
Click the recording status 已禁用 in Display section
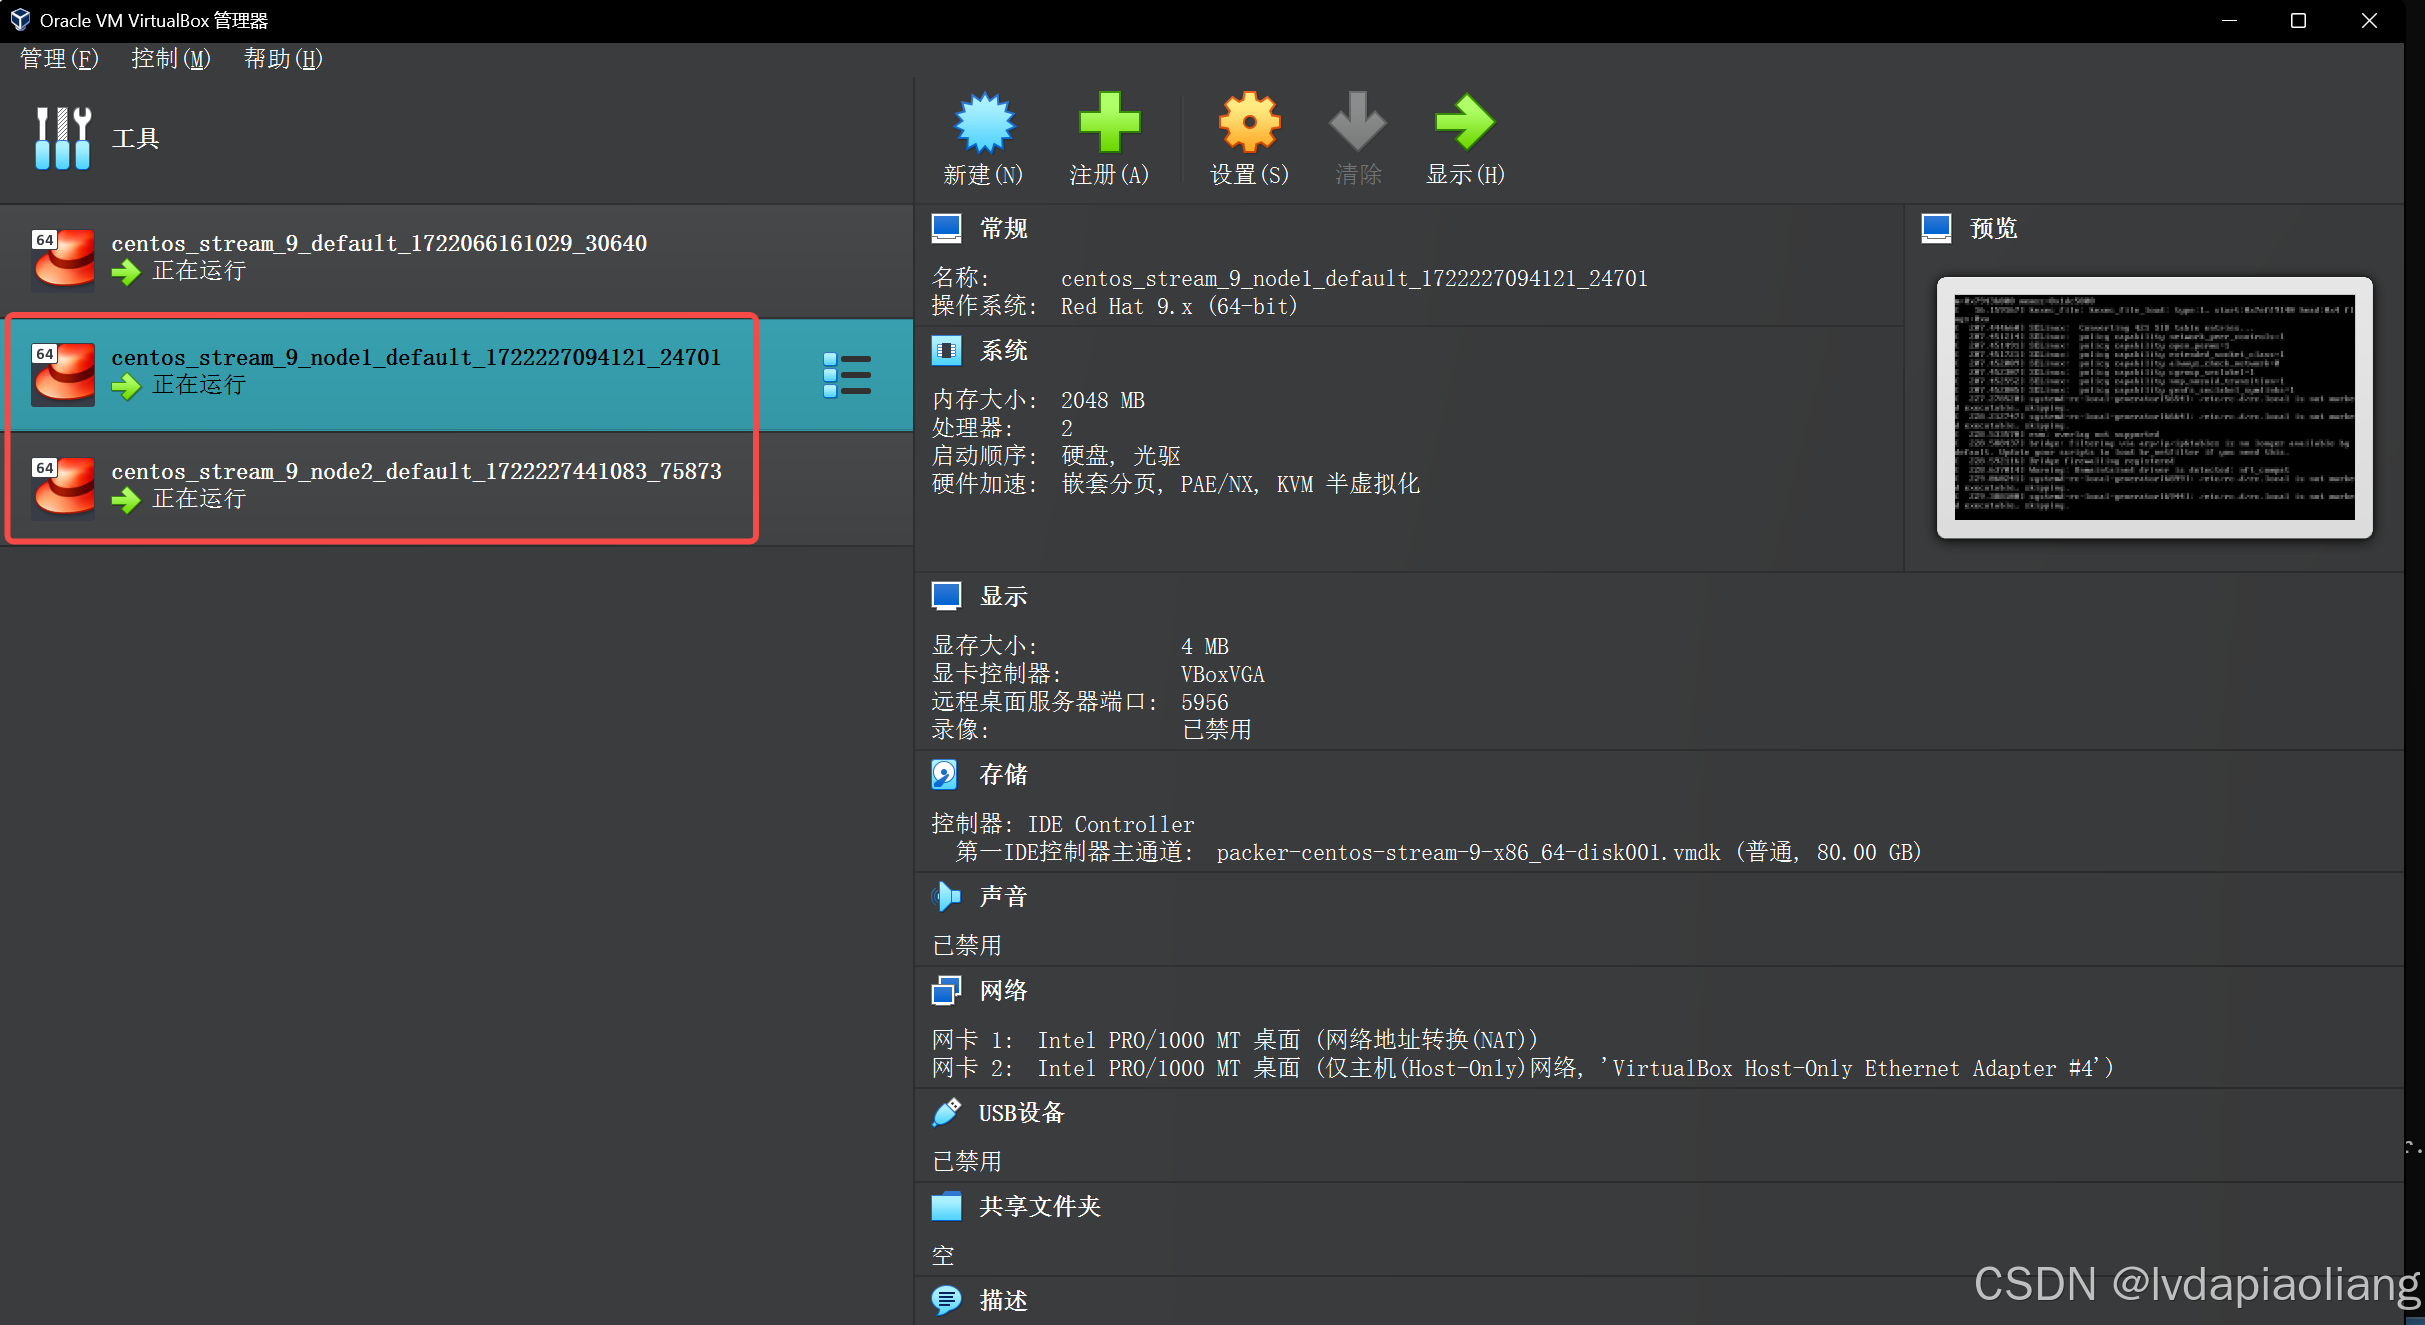click(1216, 730)
